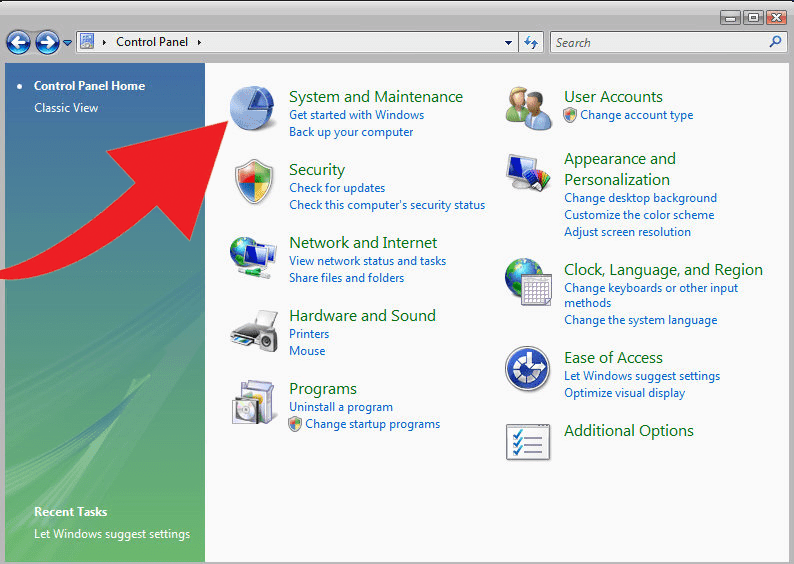Click Change startup programs link
The height and width of the screenshot is (564, 794).
[x=372, y=424]
